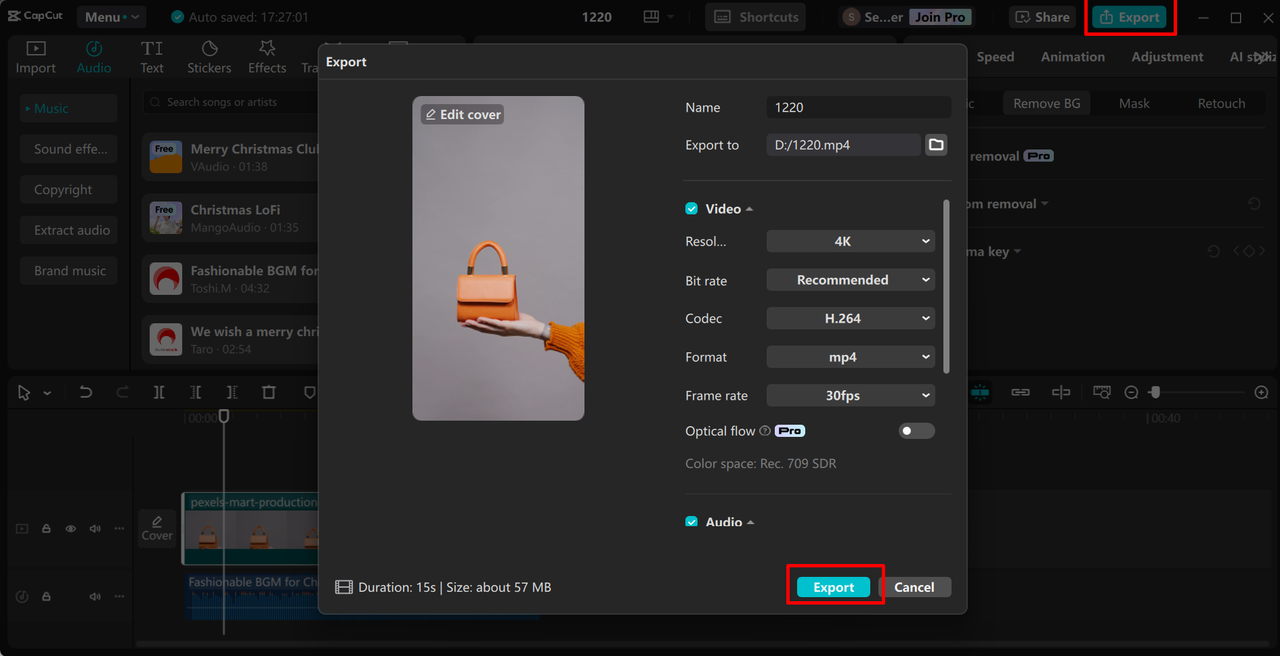Select the Import media tab icon
Viewport: 1280px width, 656px height.
(x=36, y=48)
